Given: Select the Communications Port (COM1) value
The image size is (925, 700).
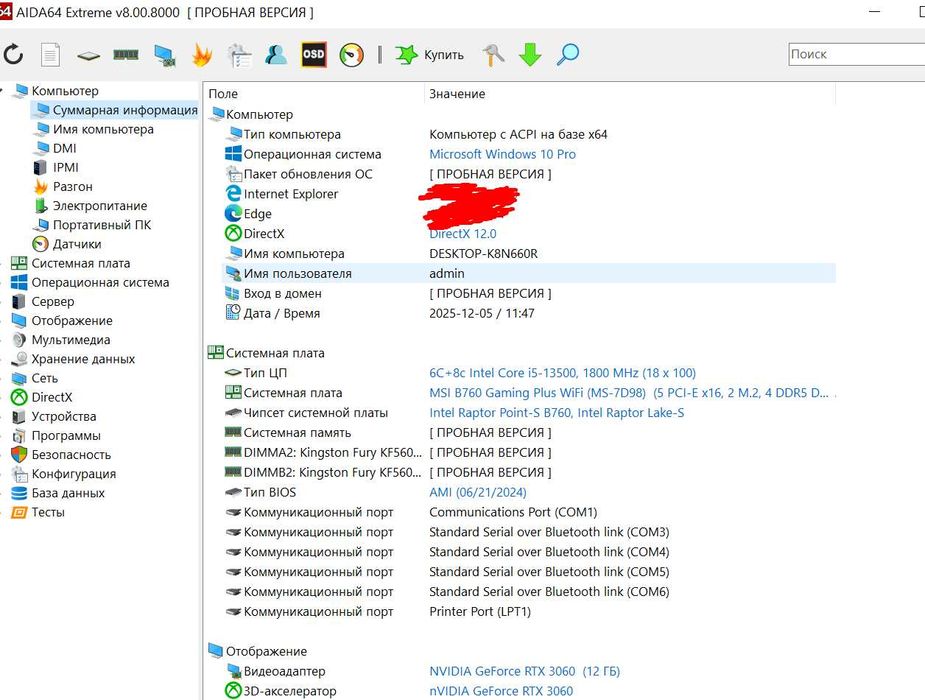Looking at the screenshot, I should [513, 512].
